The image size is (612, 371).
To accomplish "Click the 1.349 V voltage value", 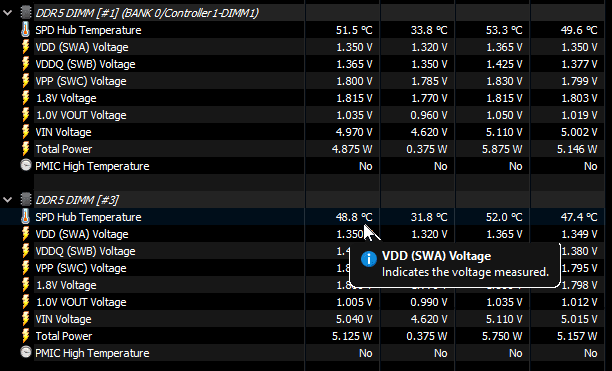I will pos(579,234).
